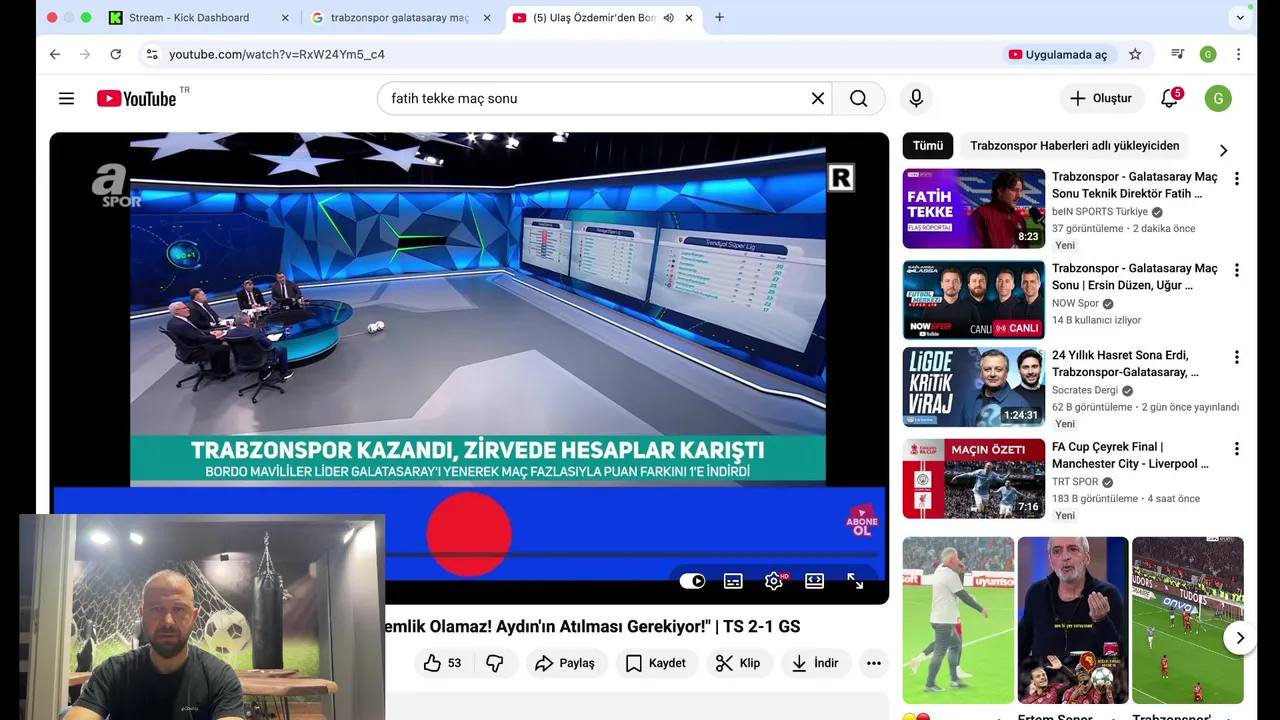Go back with browser back arrow

tap(55, 54)
